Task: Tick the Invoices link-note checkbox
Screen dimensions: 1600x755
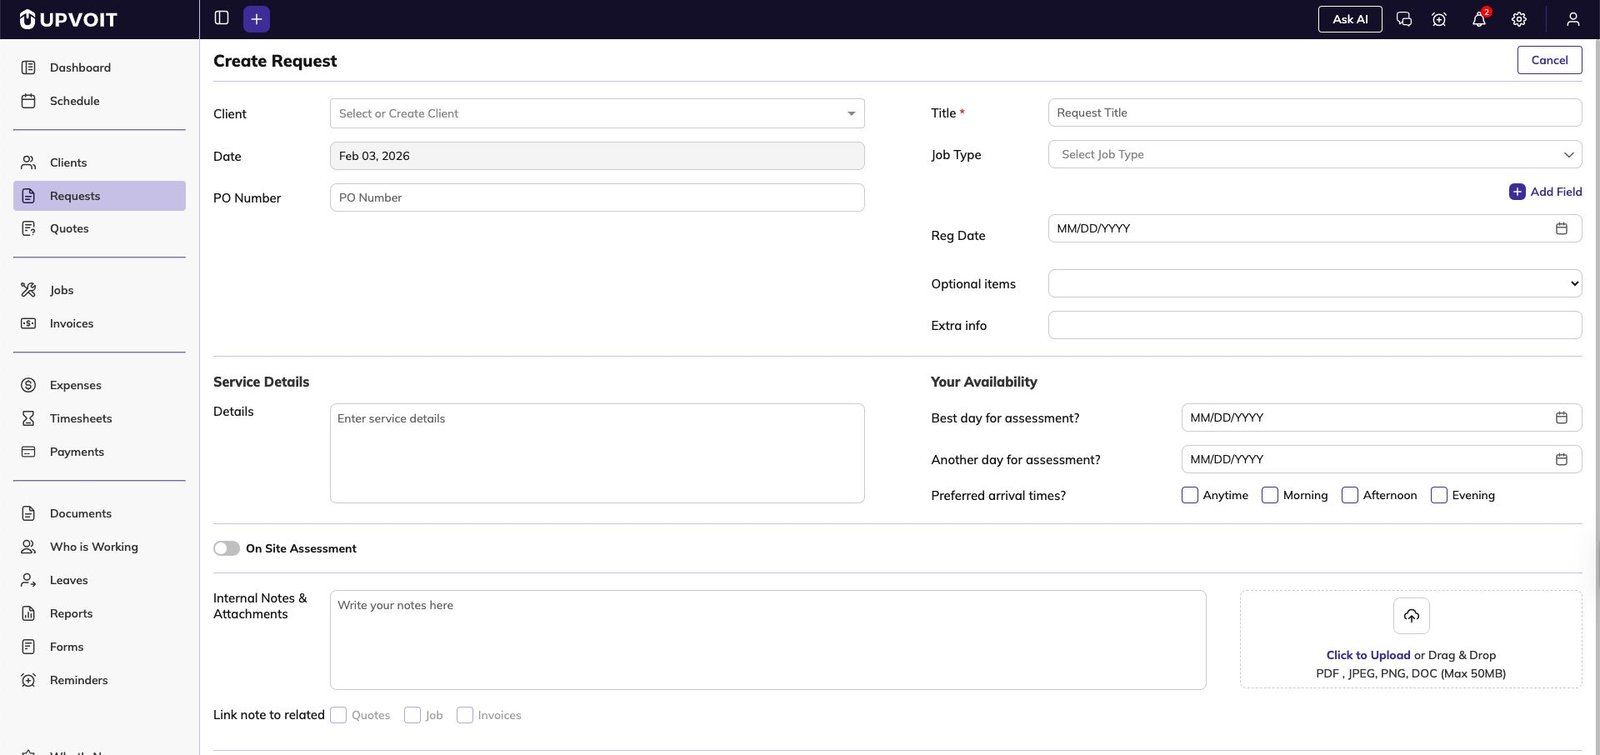Action: click(x=465, y=715)
